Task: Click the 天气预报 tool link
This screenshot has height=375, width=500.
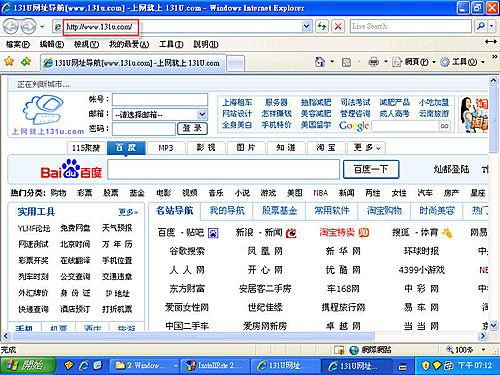Action: pyautogui.click(x=117, y=228)
